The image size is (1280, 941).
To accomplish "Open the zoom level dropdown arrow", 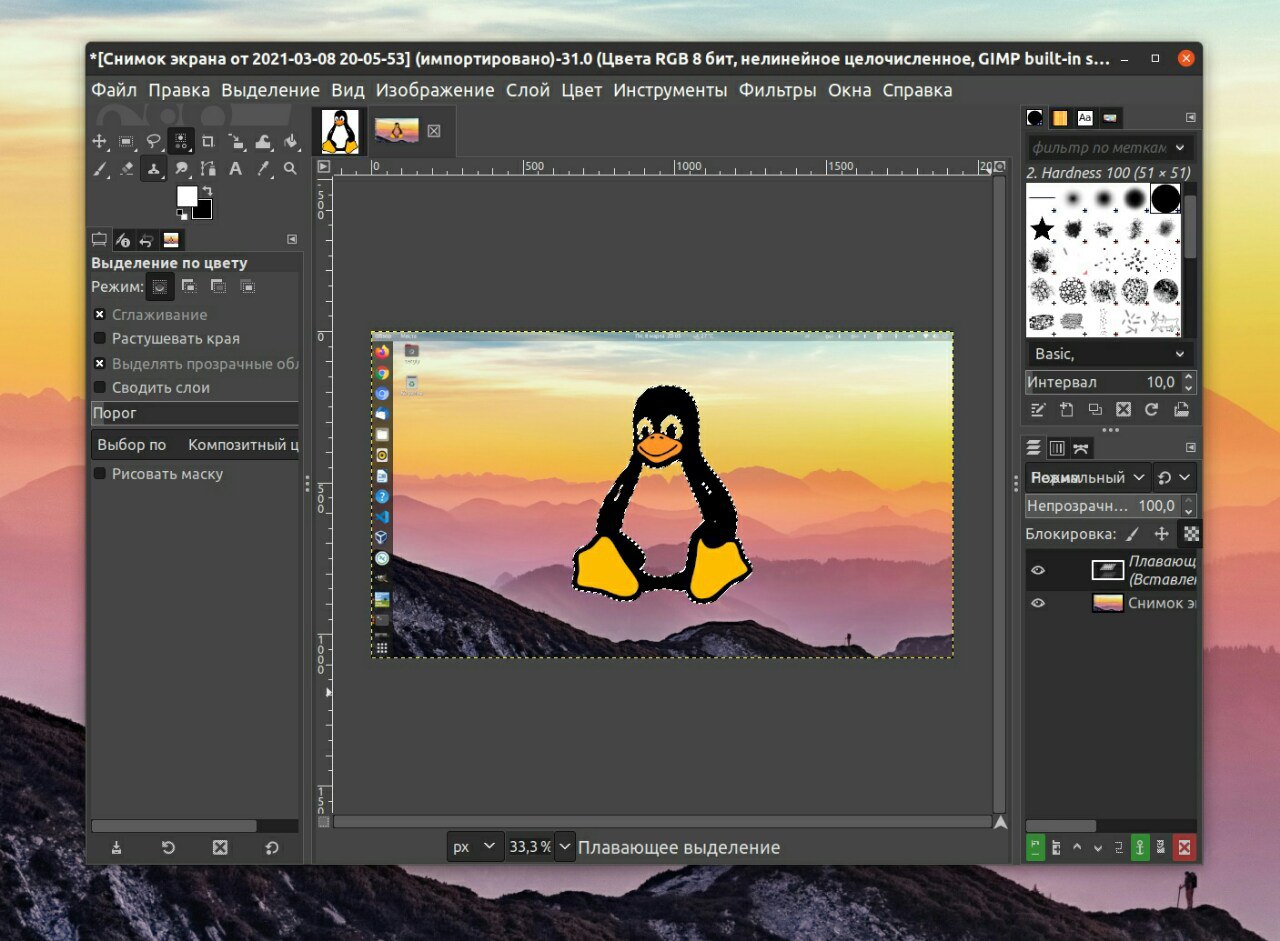I will [x=565, y=846].
